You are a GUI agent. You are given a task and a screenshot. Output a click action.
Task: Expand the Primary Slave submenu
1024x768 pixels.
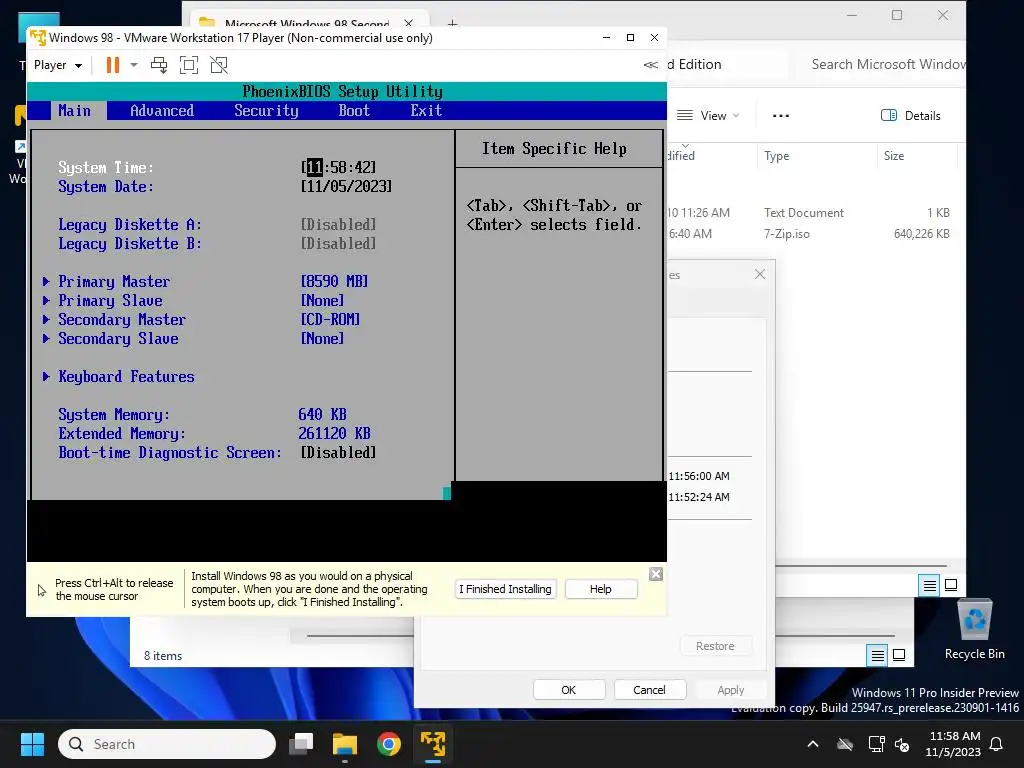click(x=110, y=300)
